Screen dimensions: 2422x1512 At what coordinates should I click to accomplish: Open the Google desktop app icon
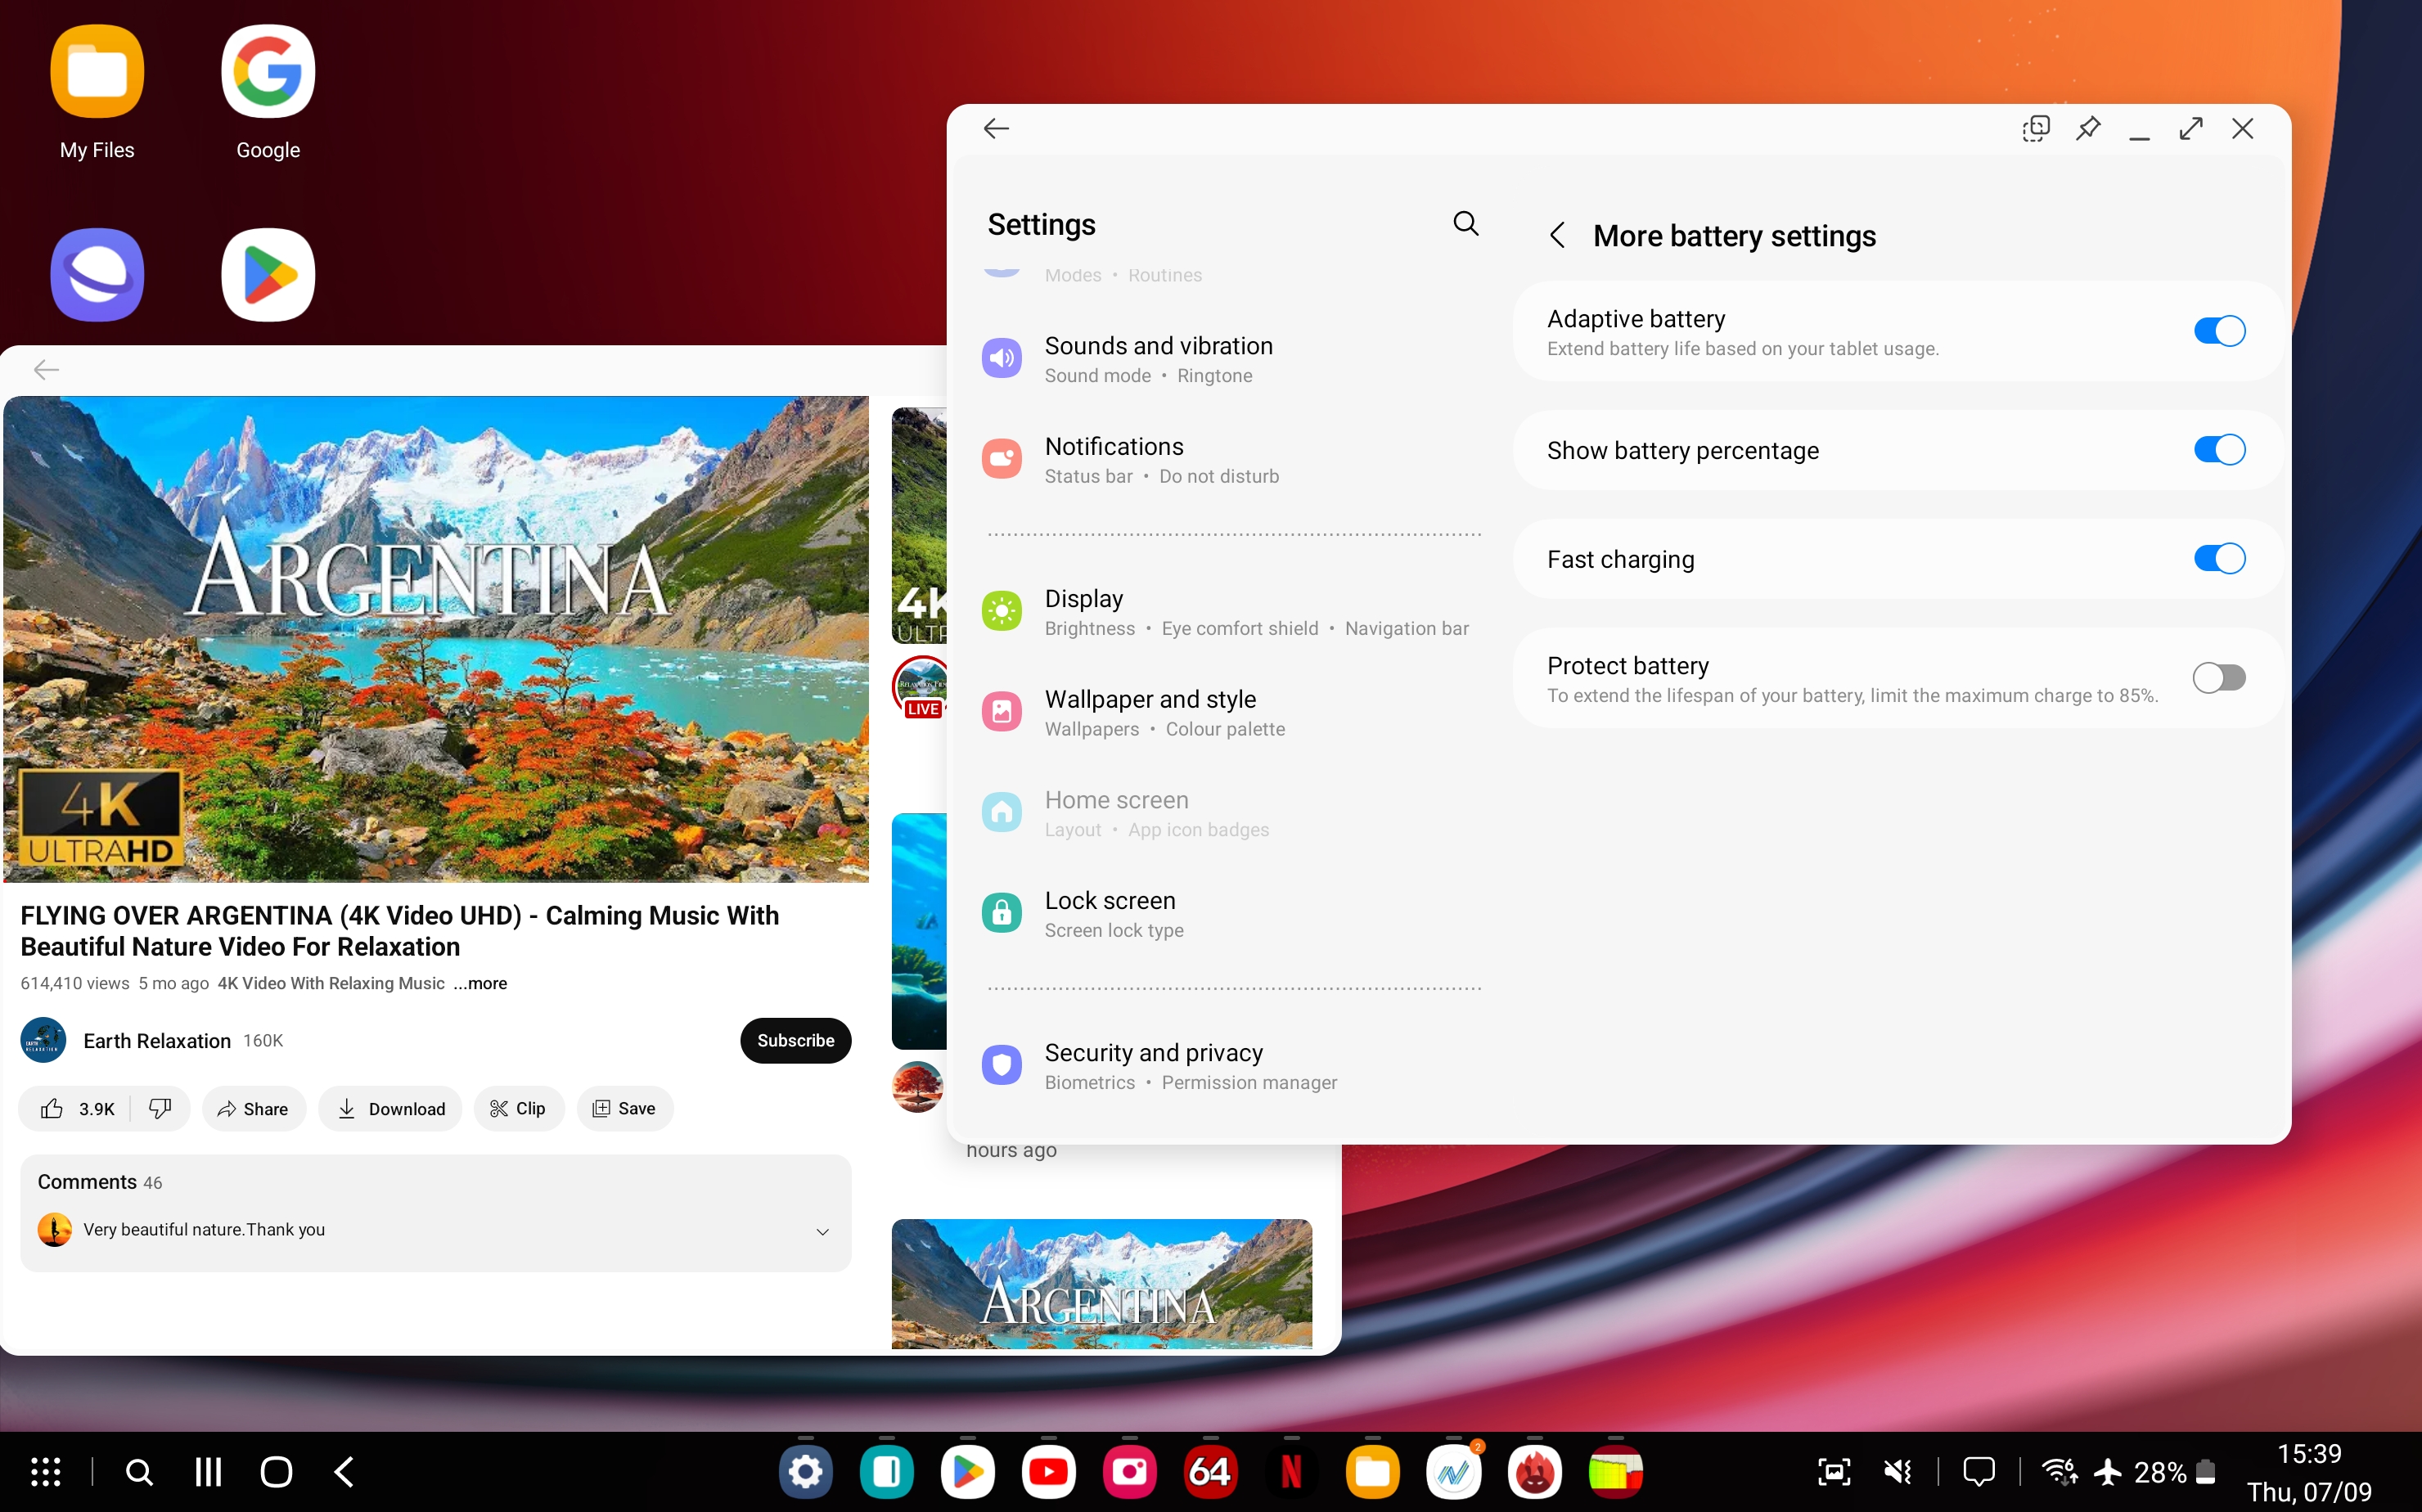coord(268,92)
